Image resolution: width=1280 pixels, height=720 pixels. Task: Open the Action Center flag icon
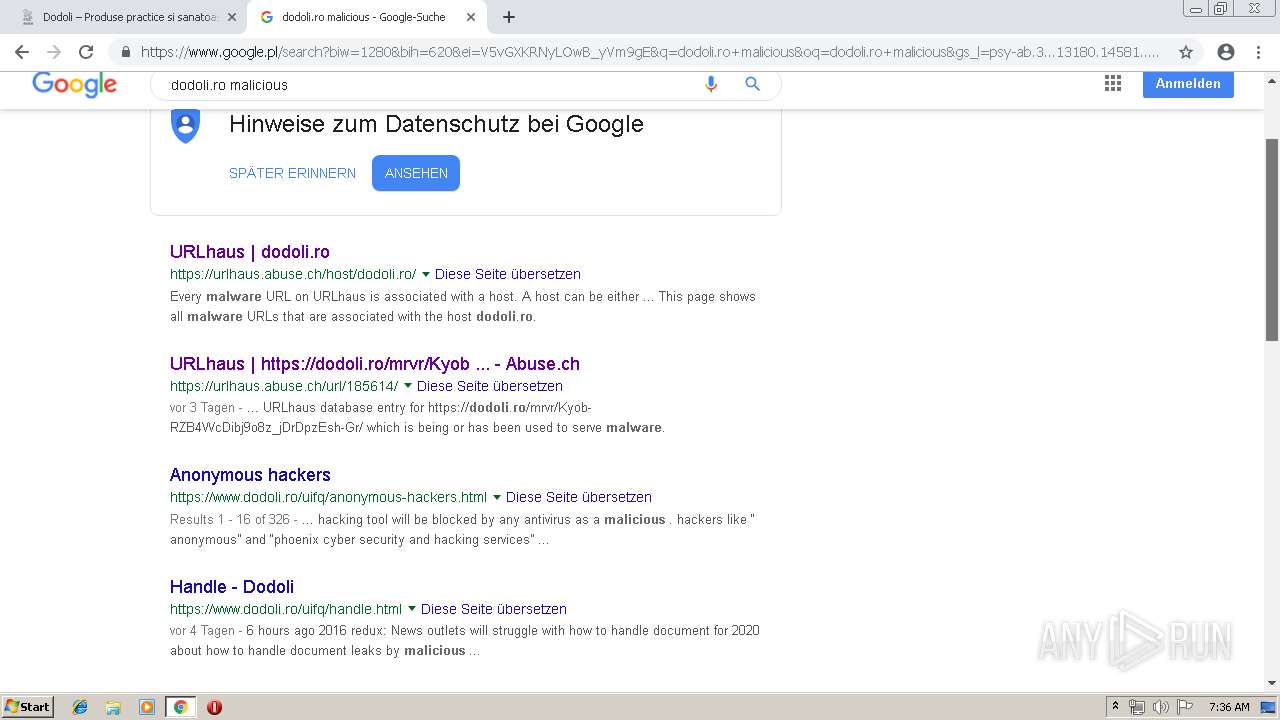point(1185,707)
